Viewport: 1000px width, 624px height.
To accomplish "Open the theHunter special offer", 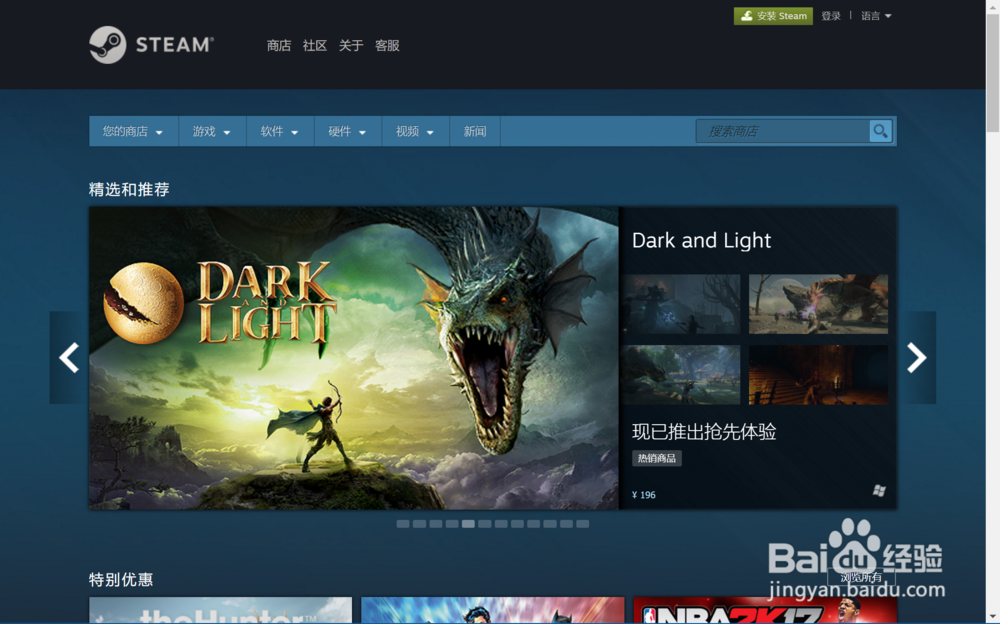I will [x=221, y=611].
